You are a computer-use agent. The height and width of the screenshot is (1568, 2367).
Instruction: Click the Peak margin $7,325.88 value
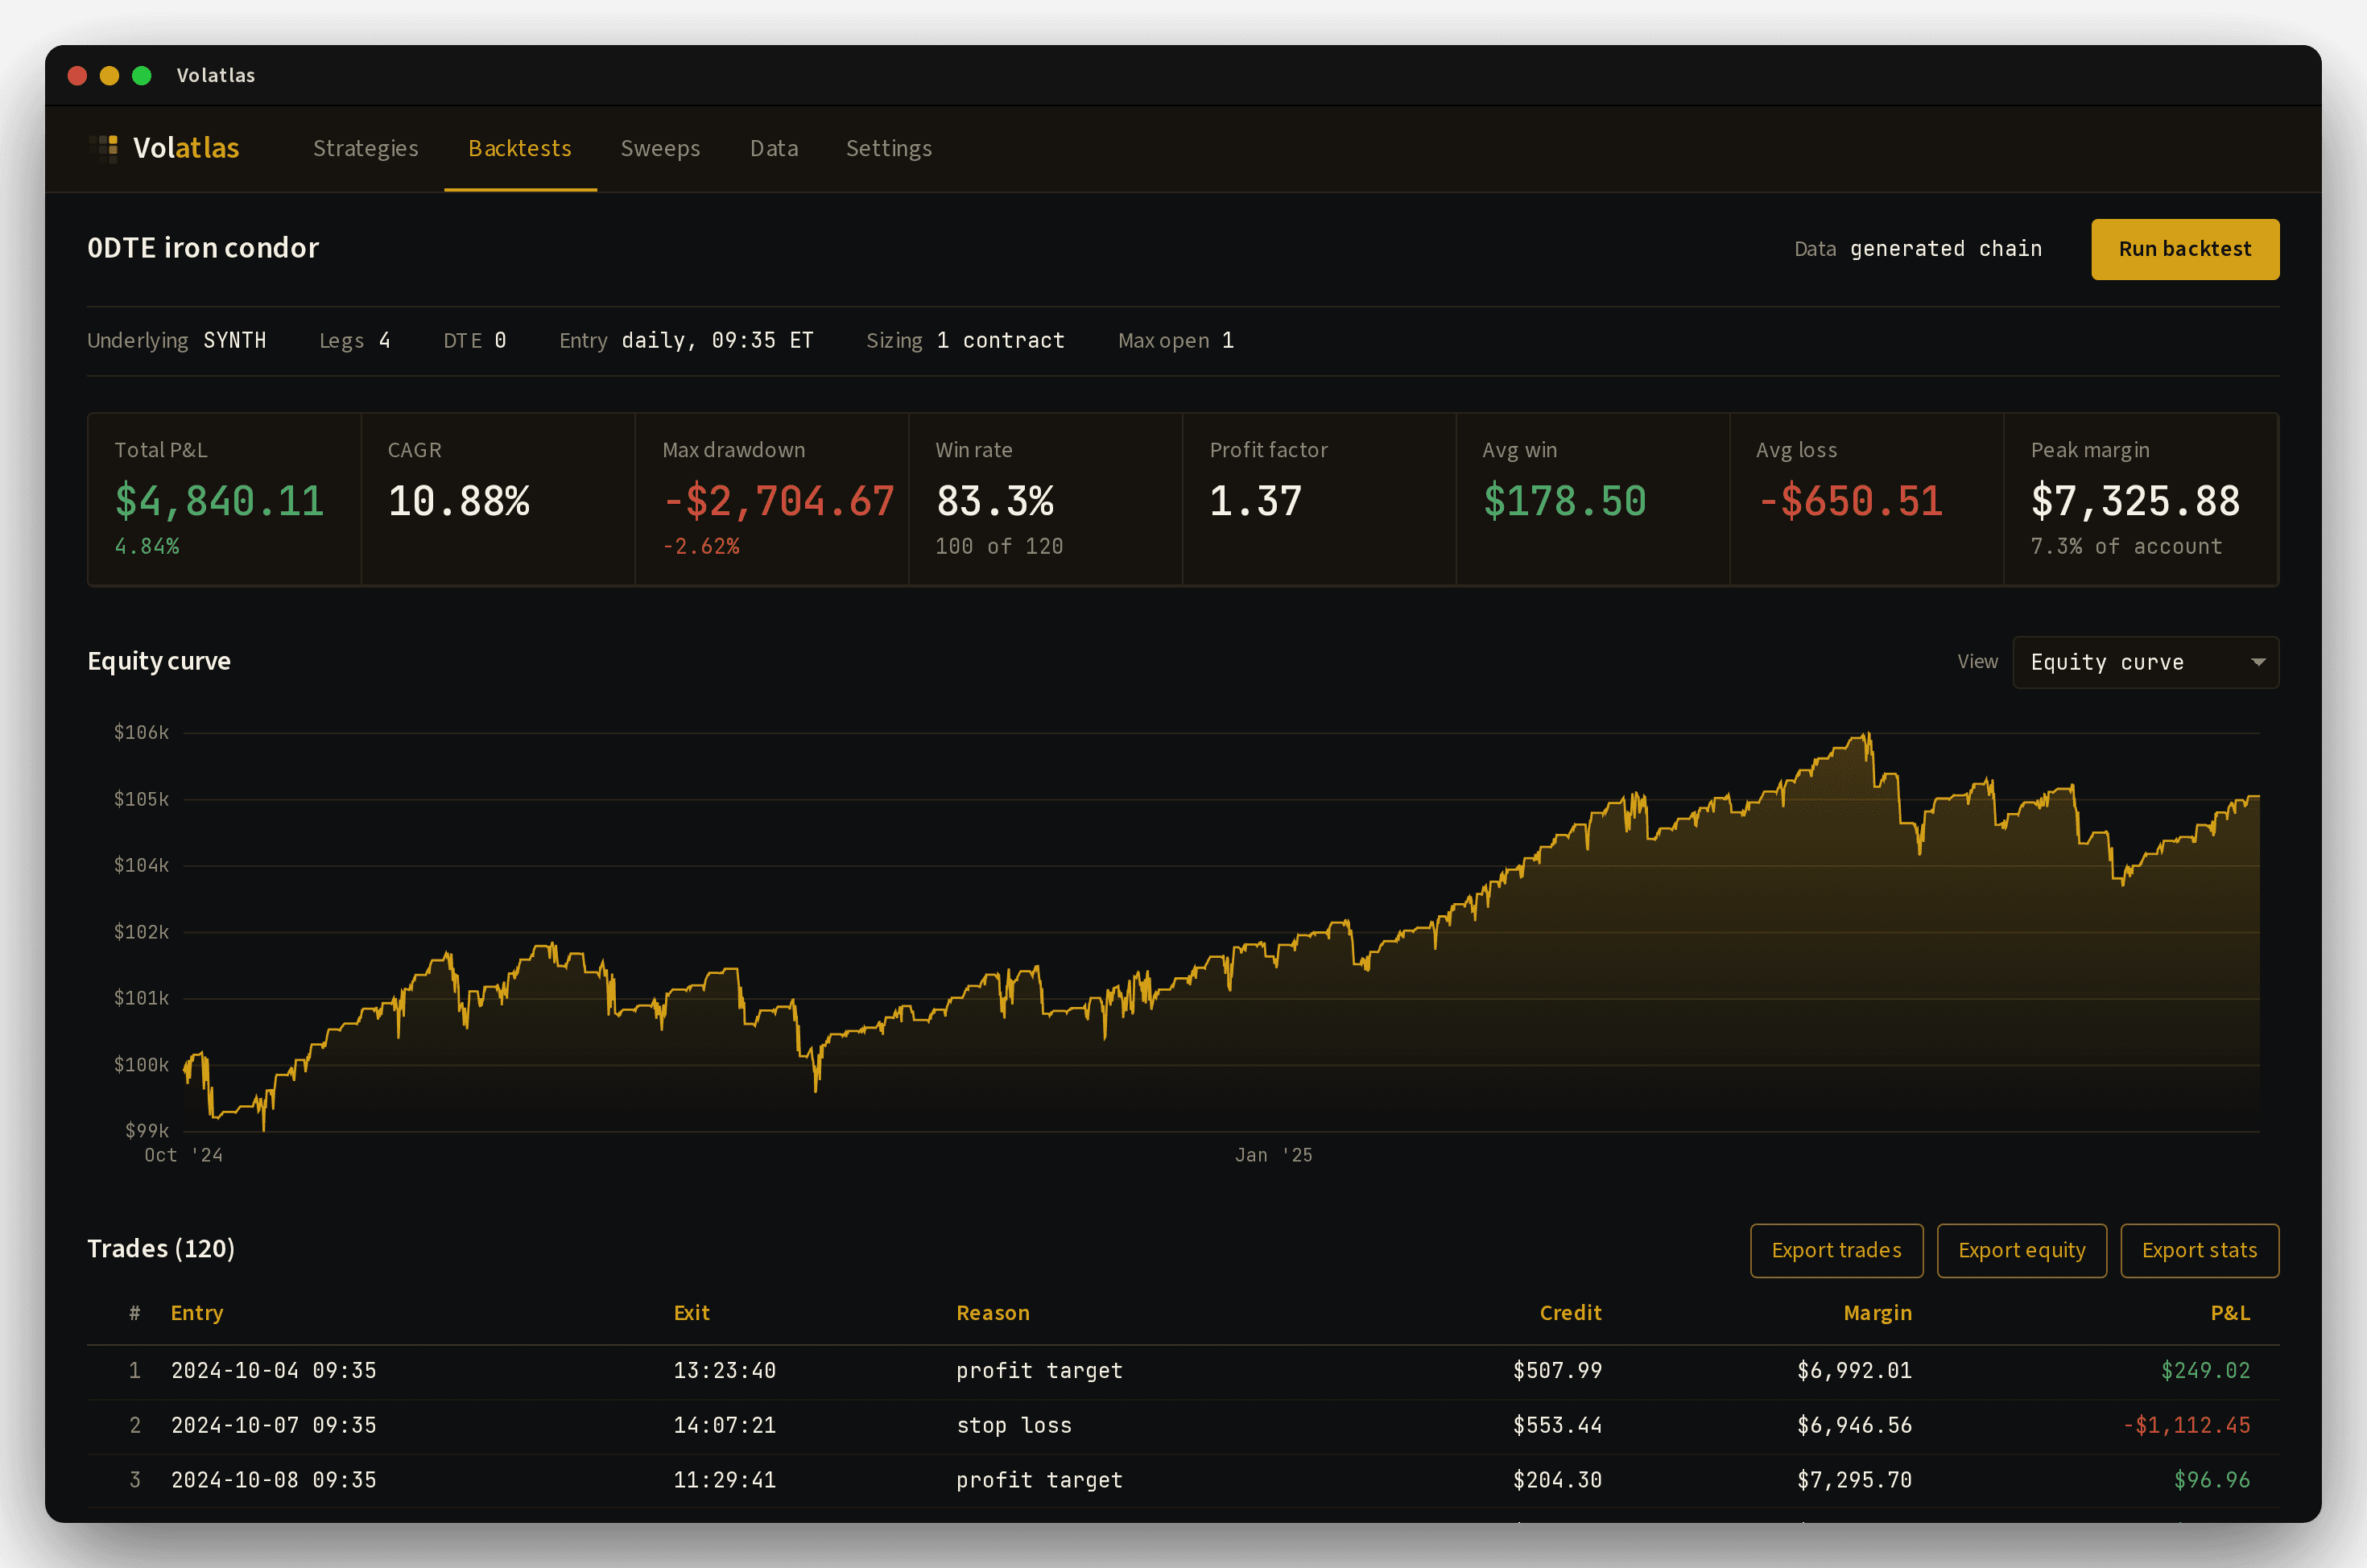point(2135,501)
